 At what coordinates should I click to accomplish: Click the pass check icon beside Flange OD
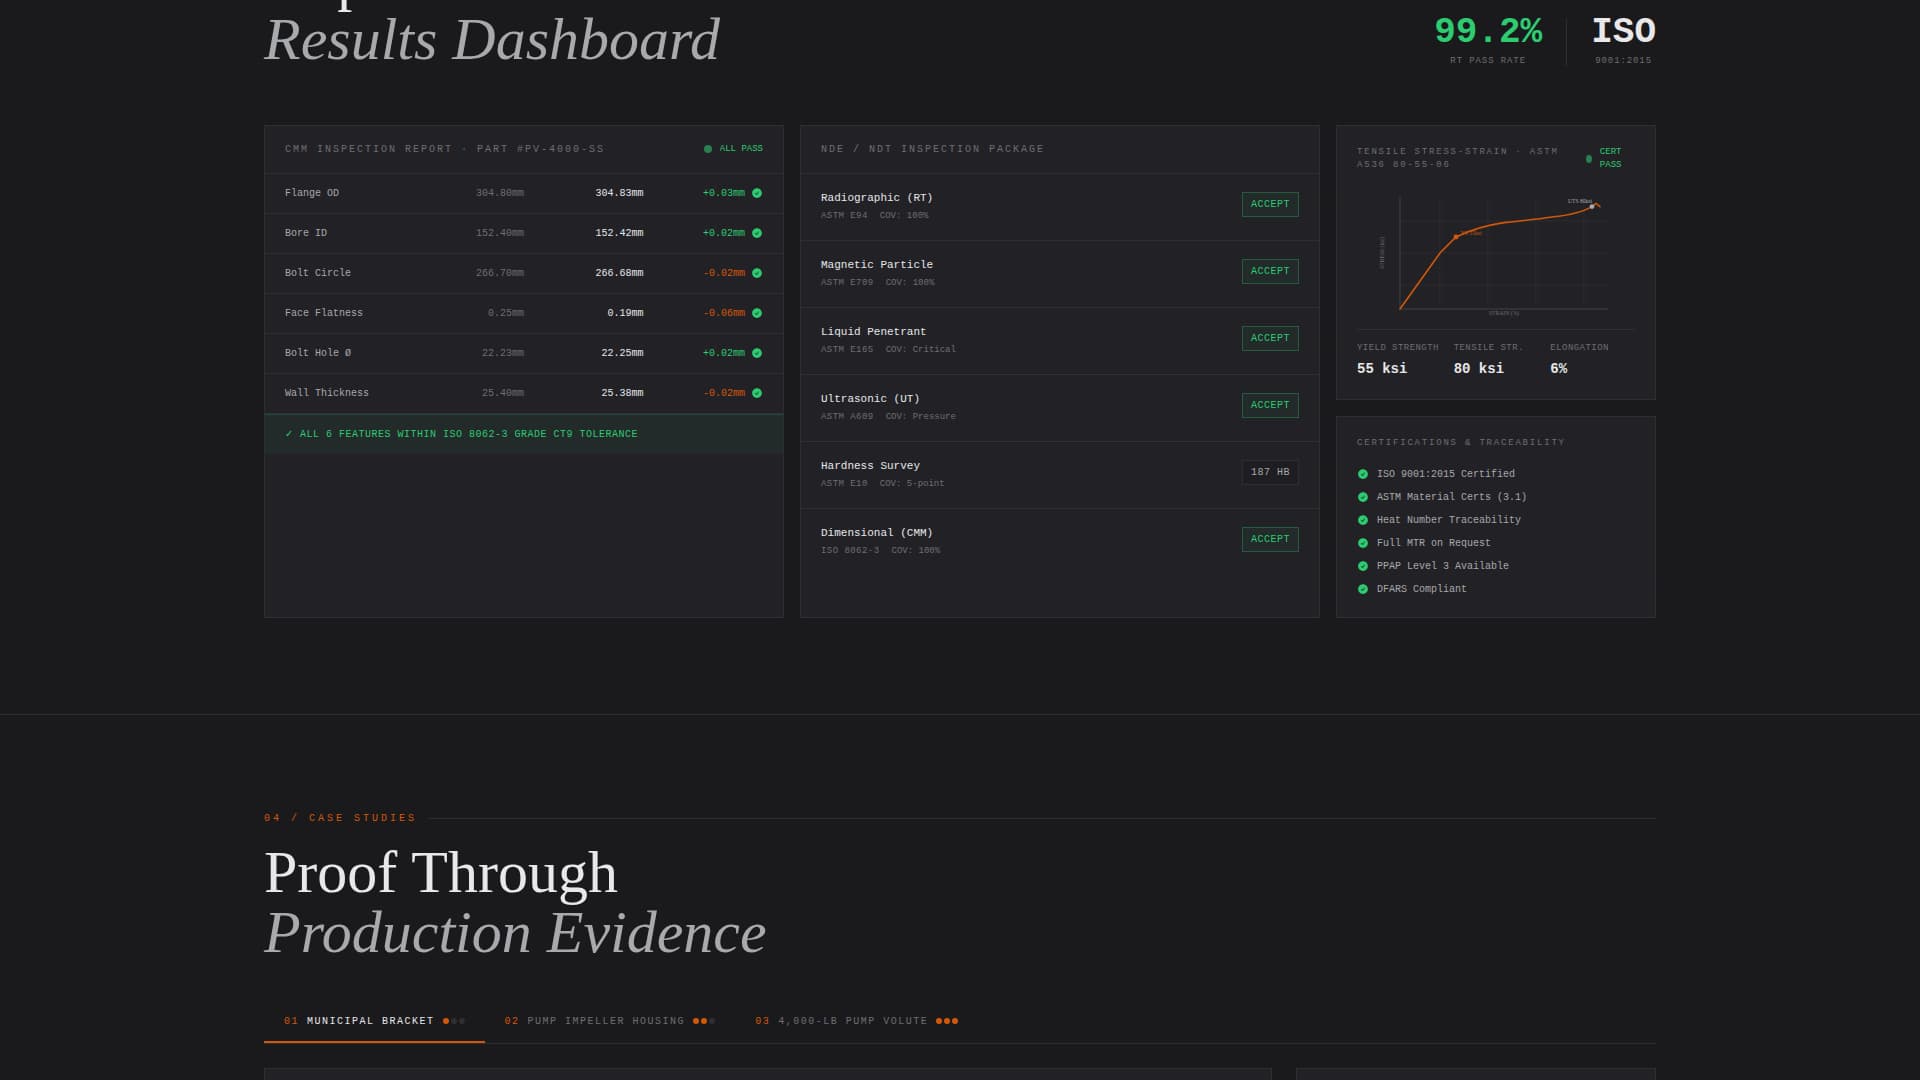coord(757,192)
